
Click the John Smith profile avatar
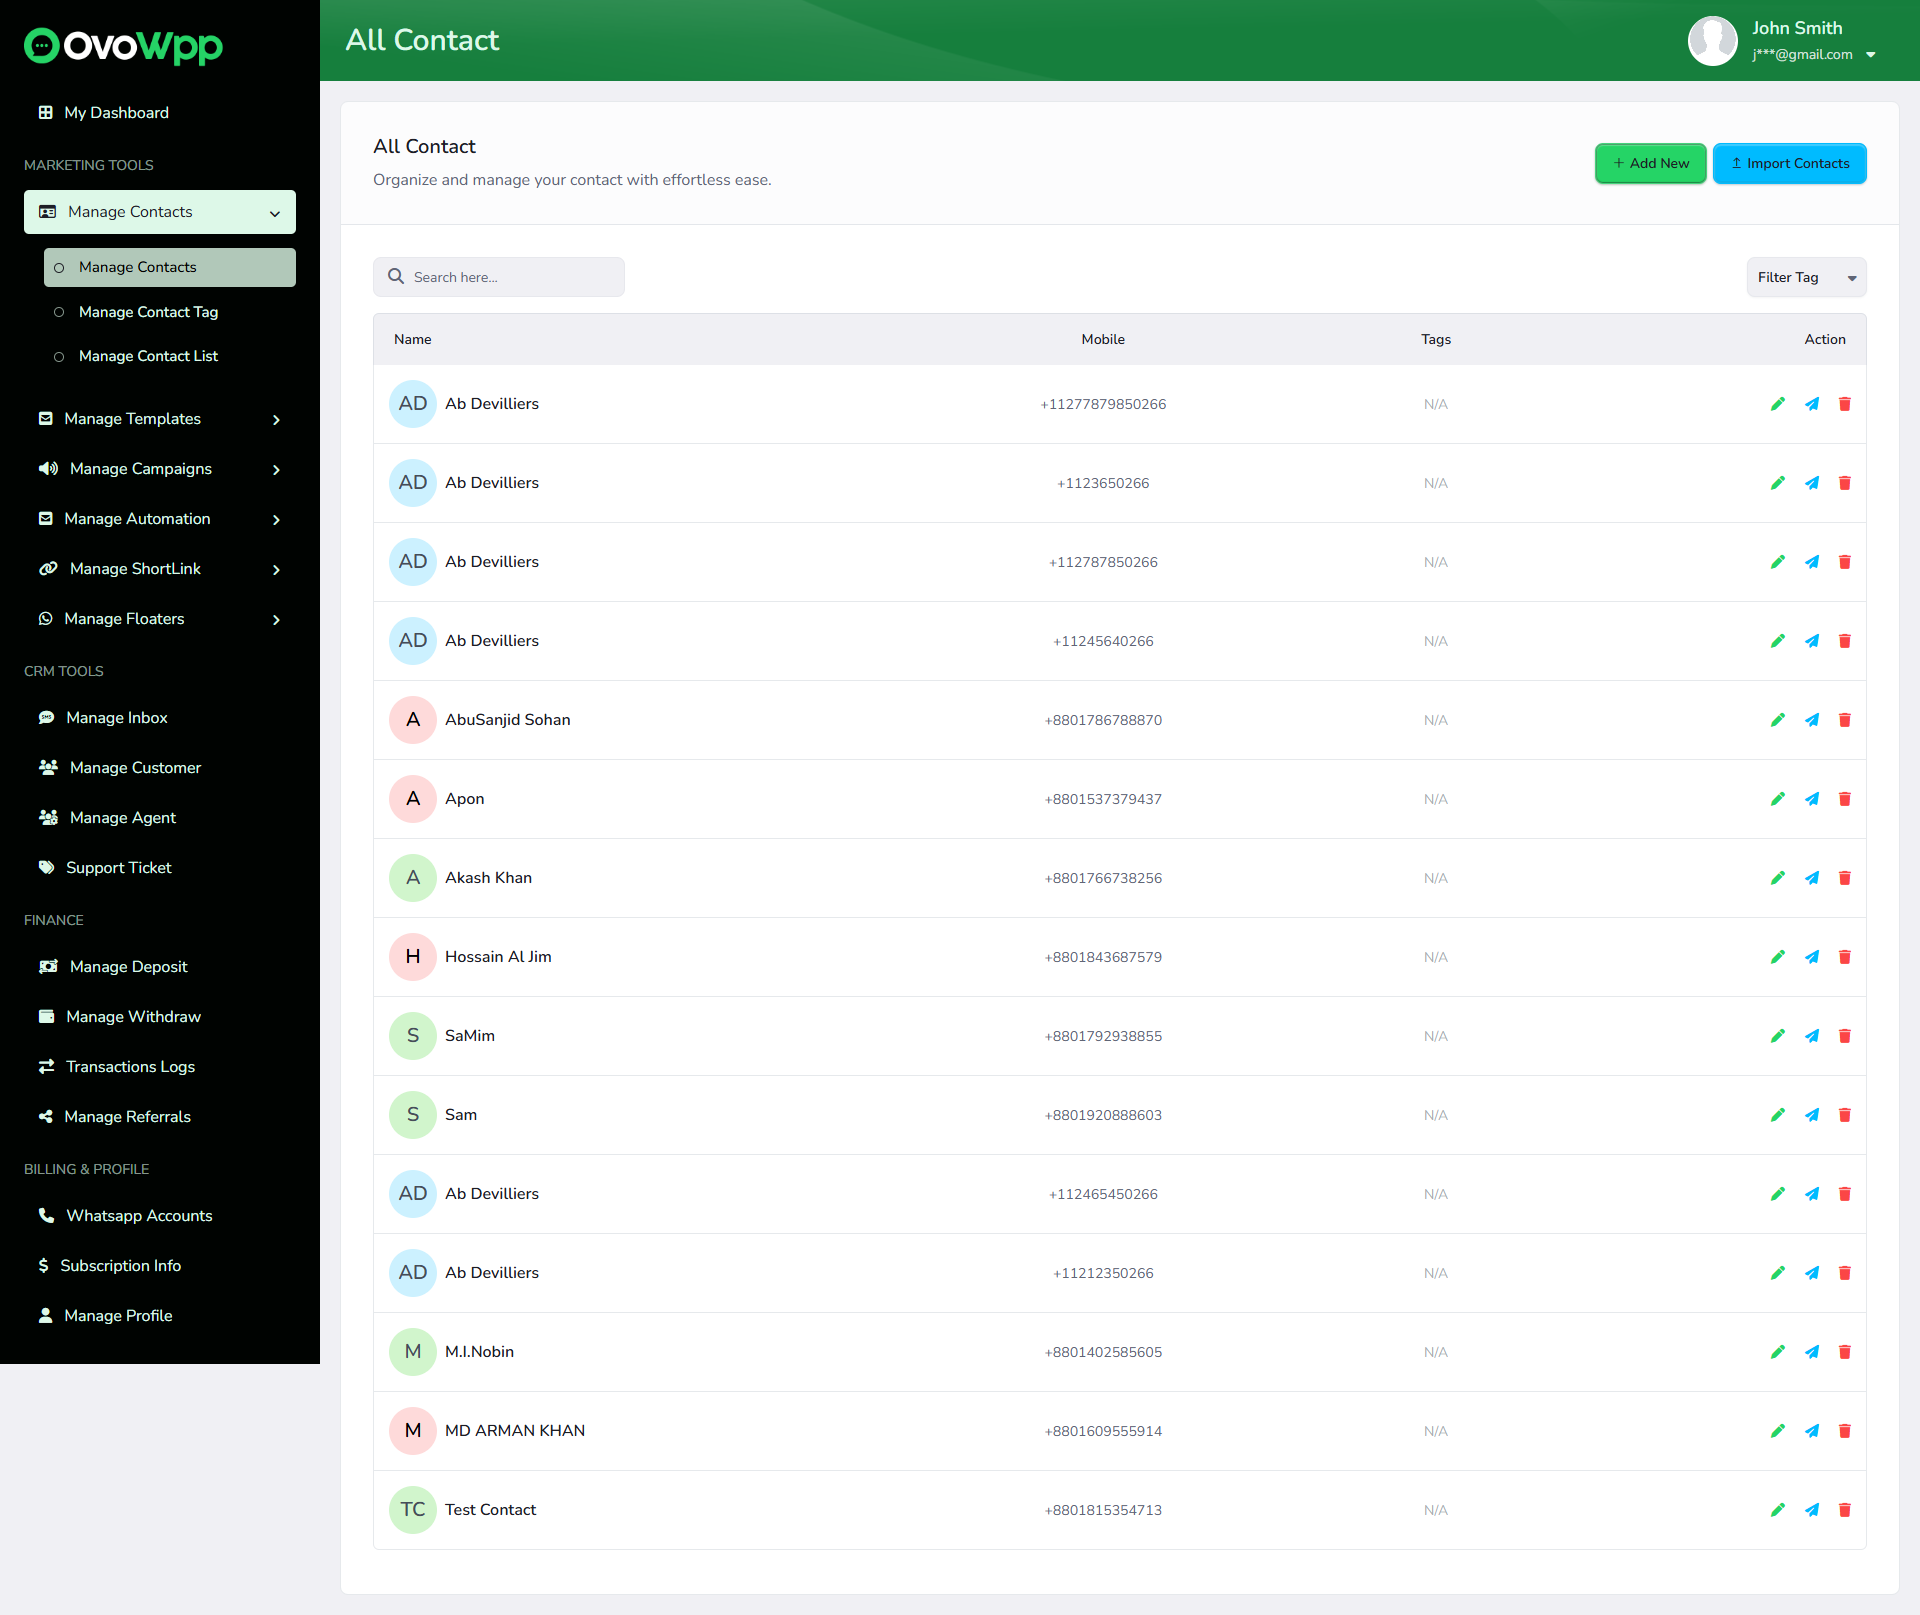coord(1712,41)
